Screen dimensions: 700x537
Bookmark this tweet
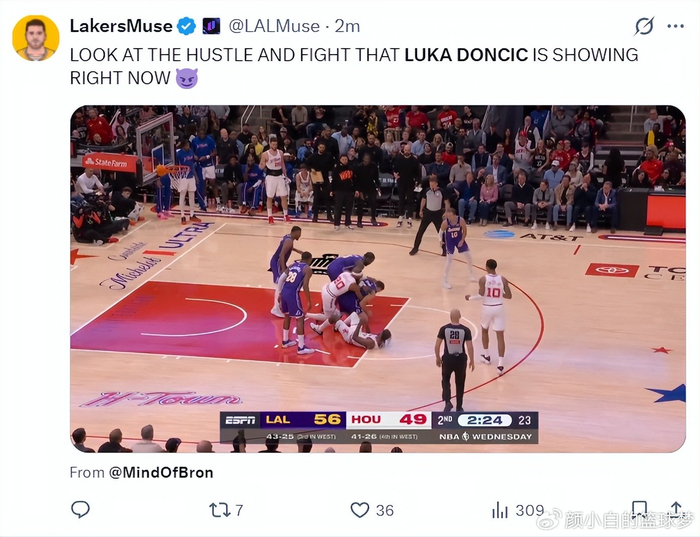click(x=640, y=509)
